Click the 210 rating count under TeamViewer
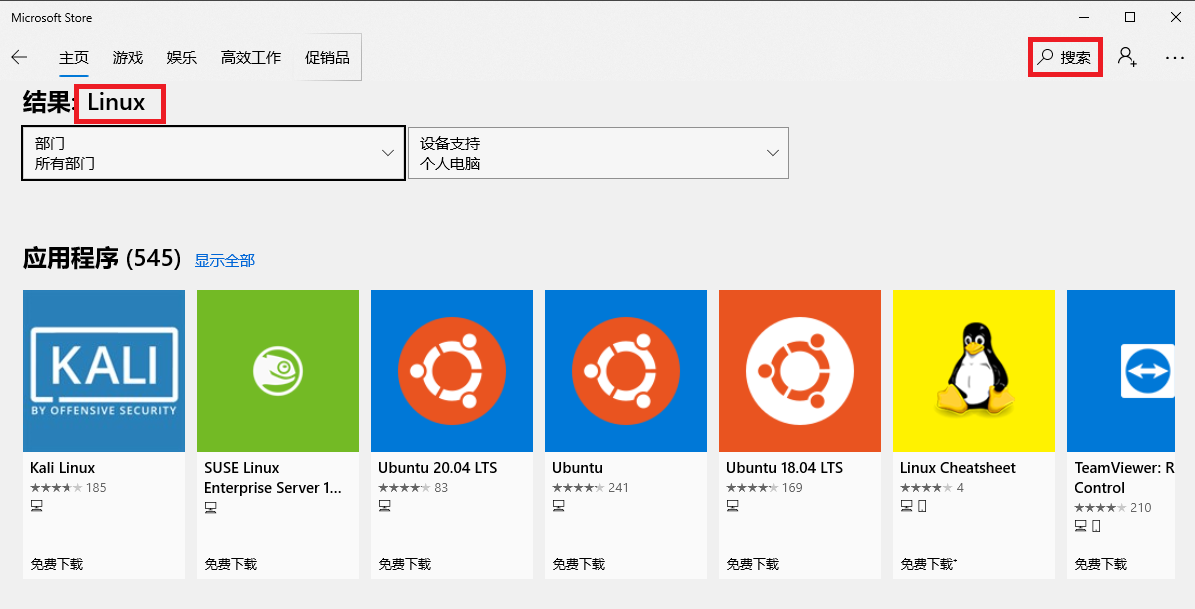The image size is (1195, 609). [1140, 508]
